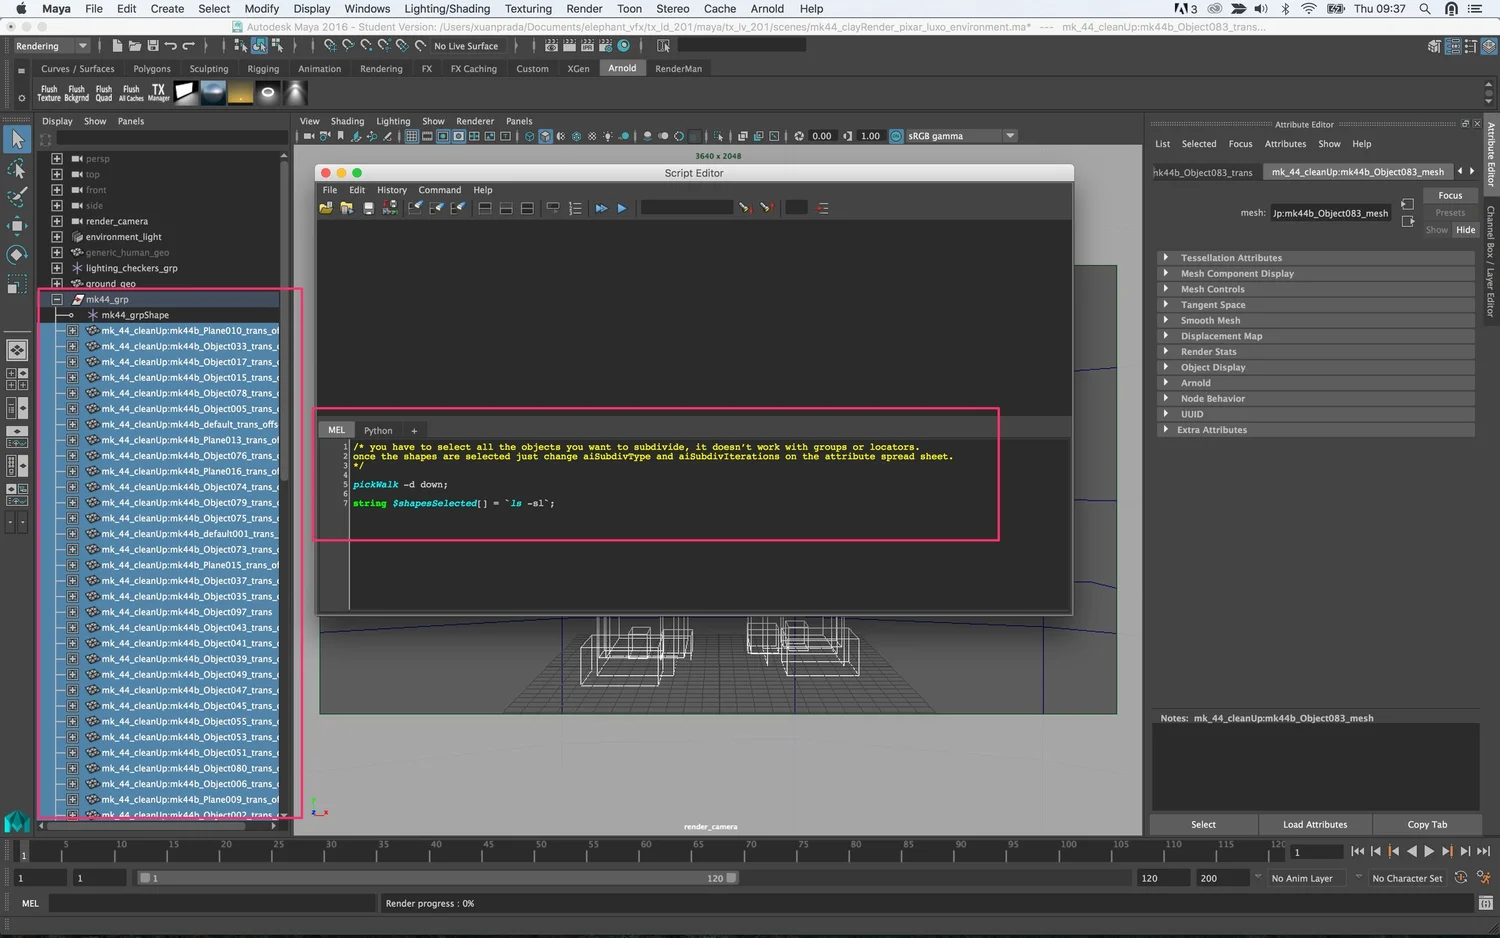1500x938 pixels.
Task: Click the Arnold mesh light ring icon
Action: point(268,93)
